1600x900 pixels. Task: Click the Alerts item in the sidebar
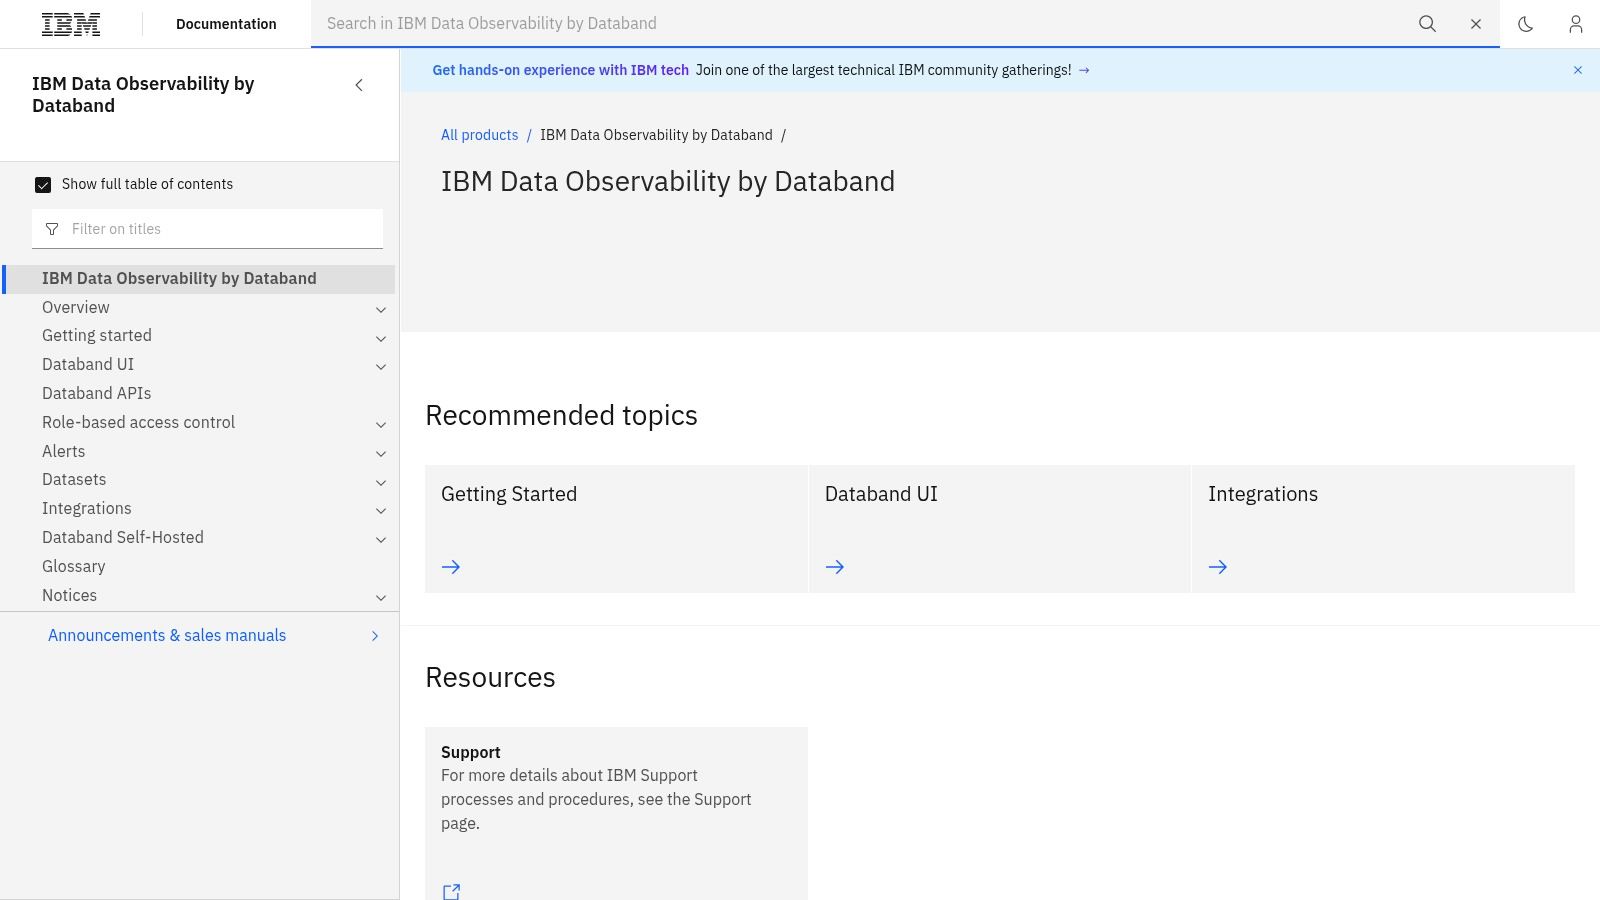[x=64, y=451]
